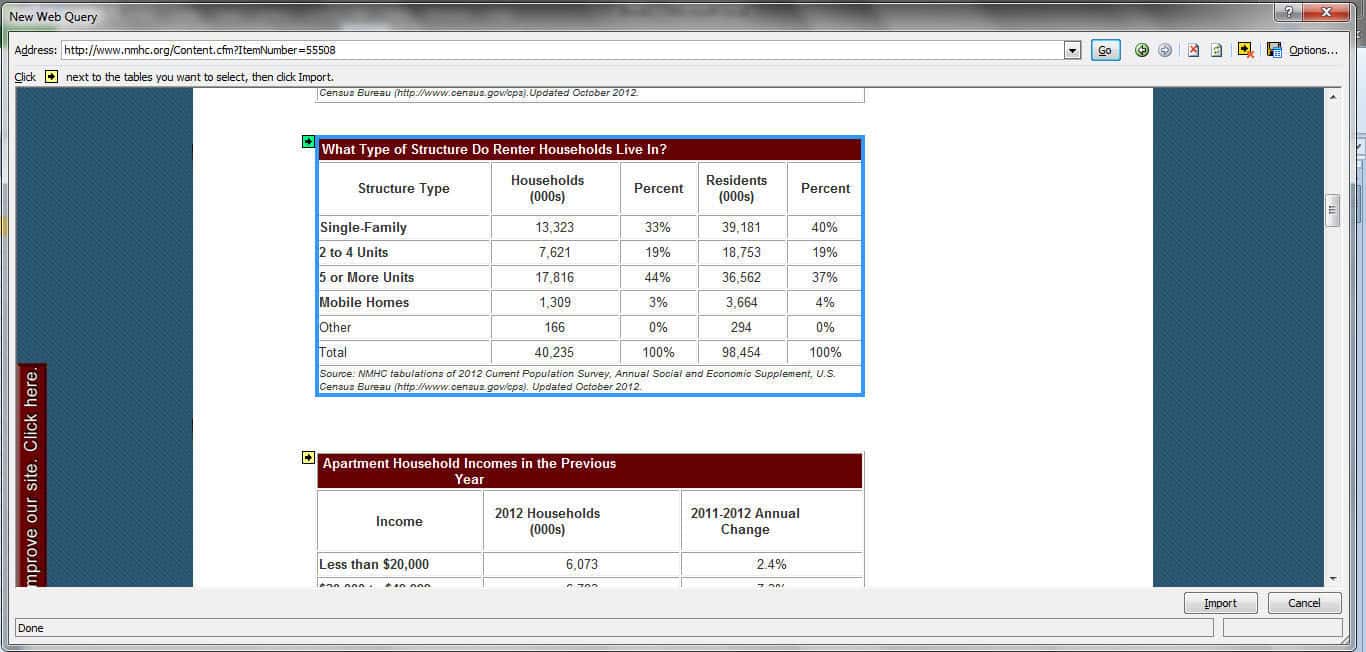
Task: Click the 'Improve our site. Click here.' banner
Action: pyautogui.click(x=32, y=475)
